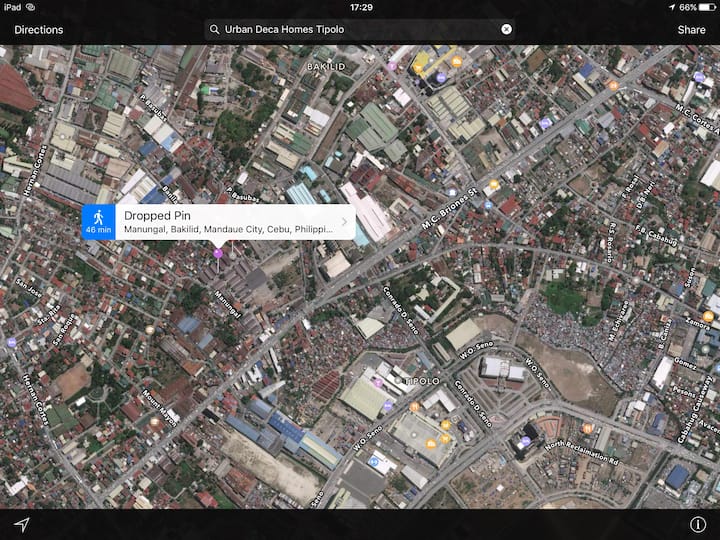
Task: Clear the search field text
Action: click(506, 29)
